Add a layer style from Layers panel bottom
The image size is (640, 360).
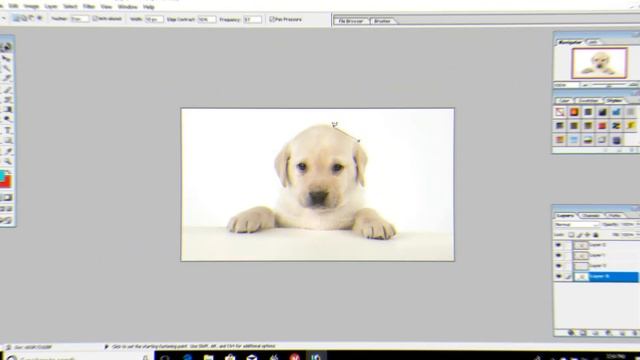[x=571, y=333]
